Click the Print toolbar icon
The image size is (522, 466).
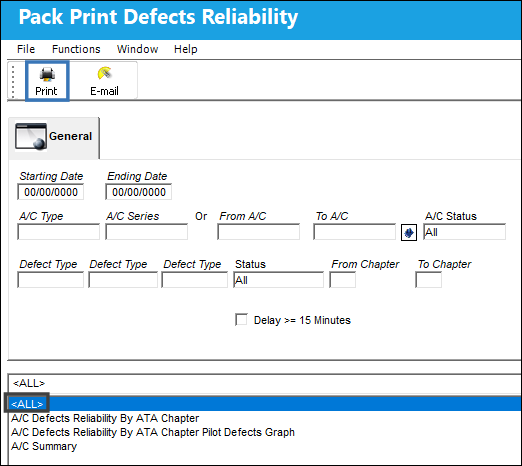(47, 81)
